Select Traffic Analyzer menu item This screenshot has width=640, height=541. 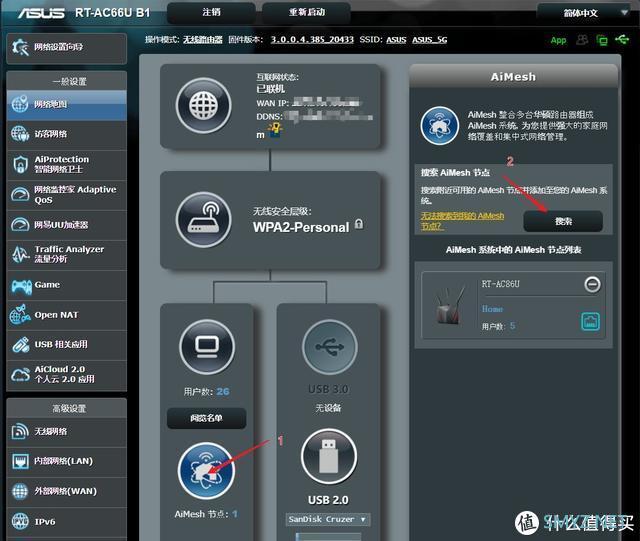pos(67,254)
